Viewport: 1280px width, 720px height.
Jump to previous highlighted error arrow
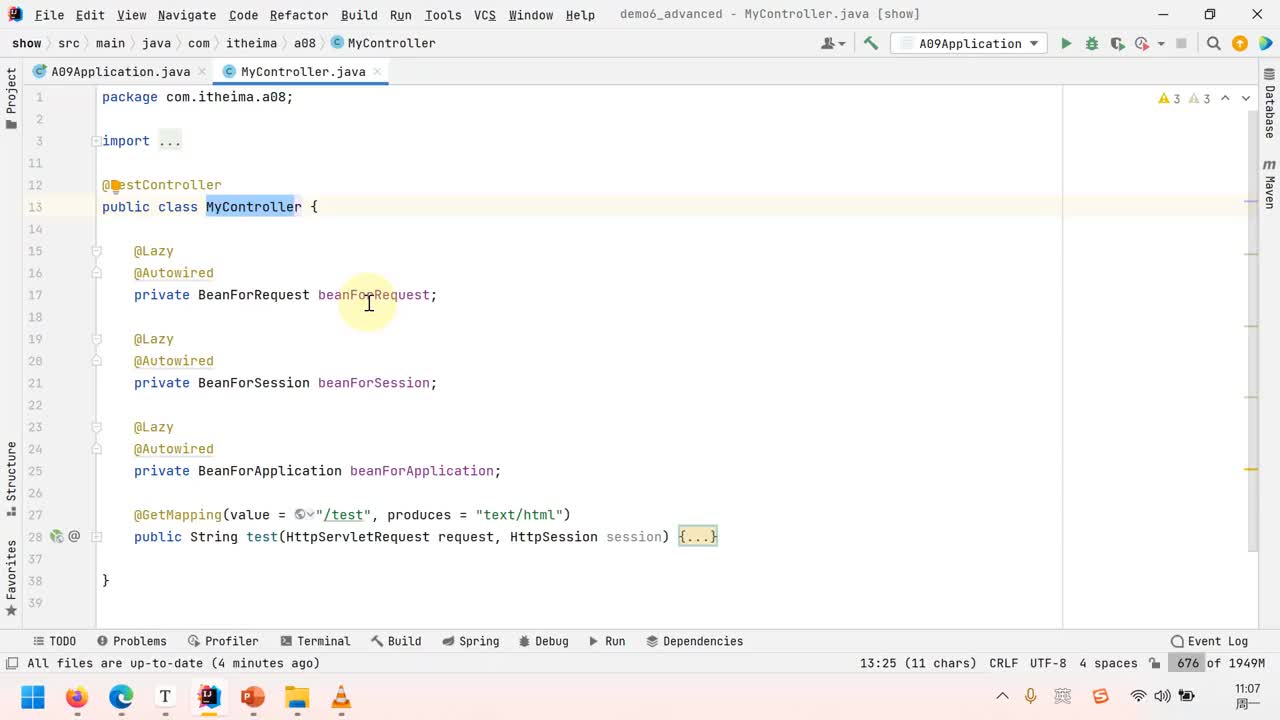[1226, 98]
